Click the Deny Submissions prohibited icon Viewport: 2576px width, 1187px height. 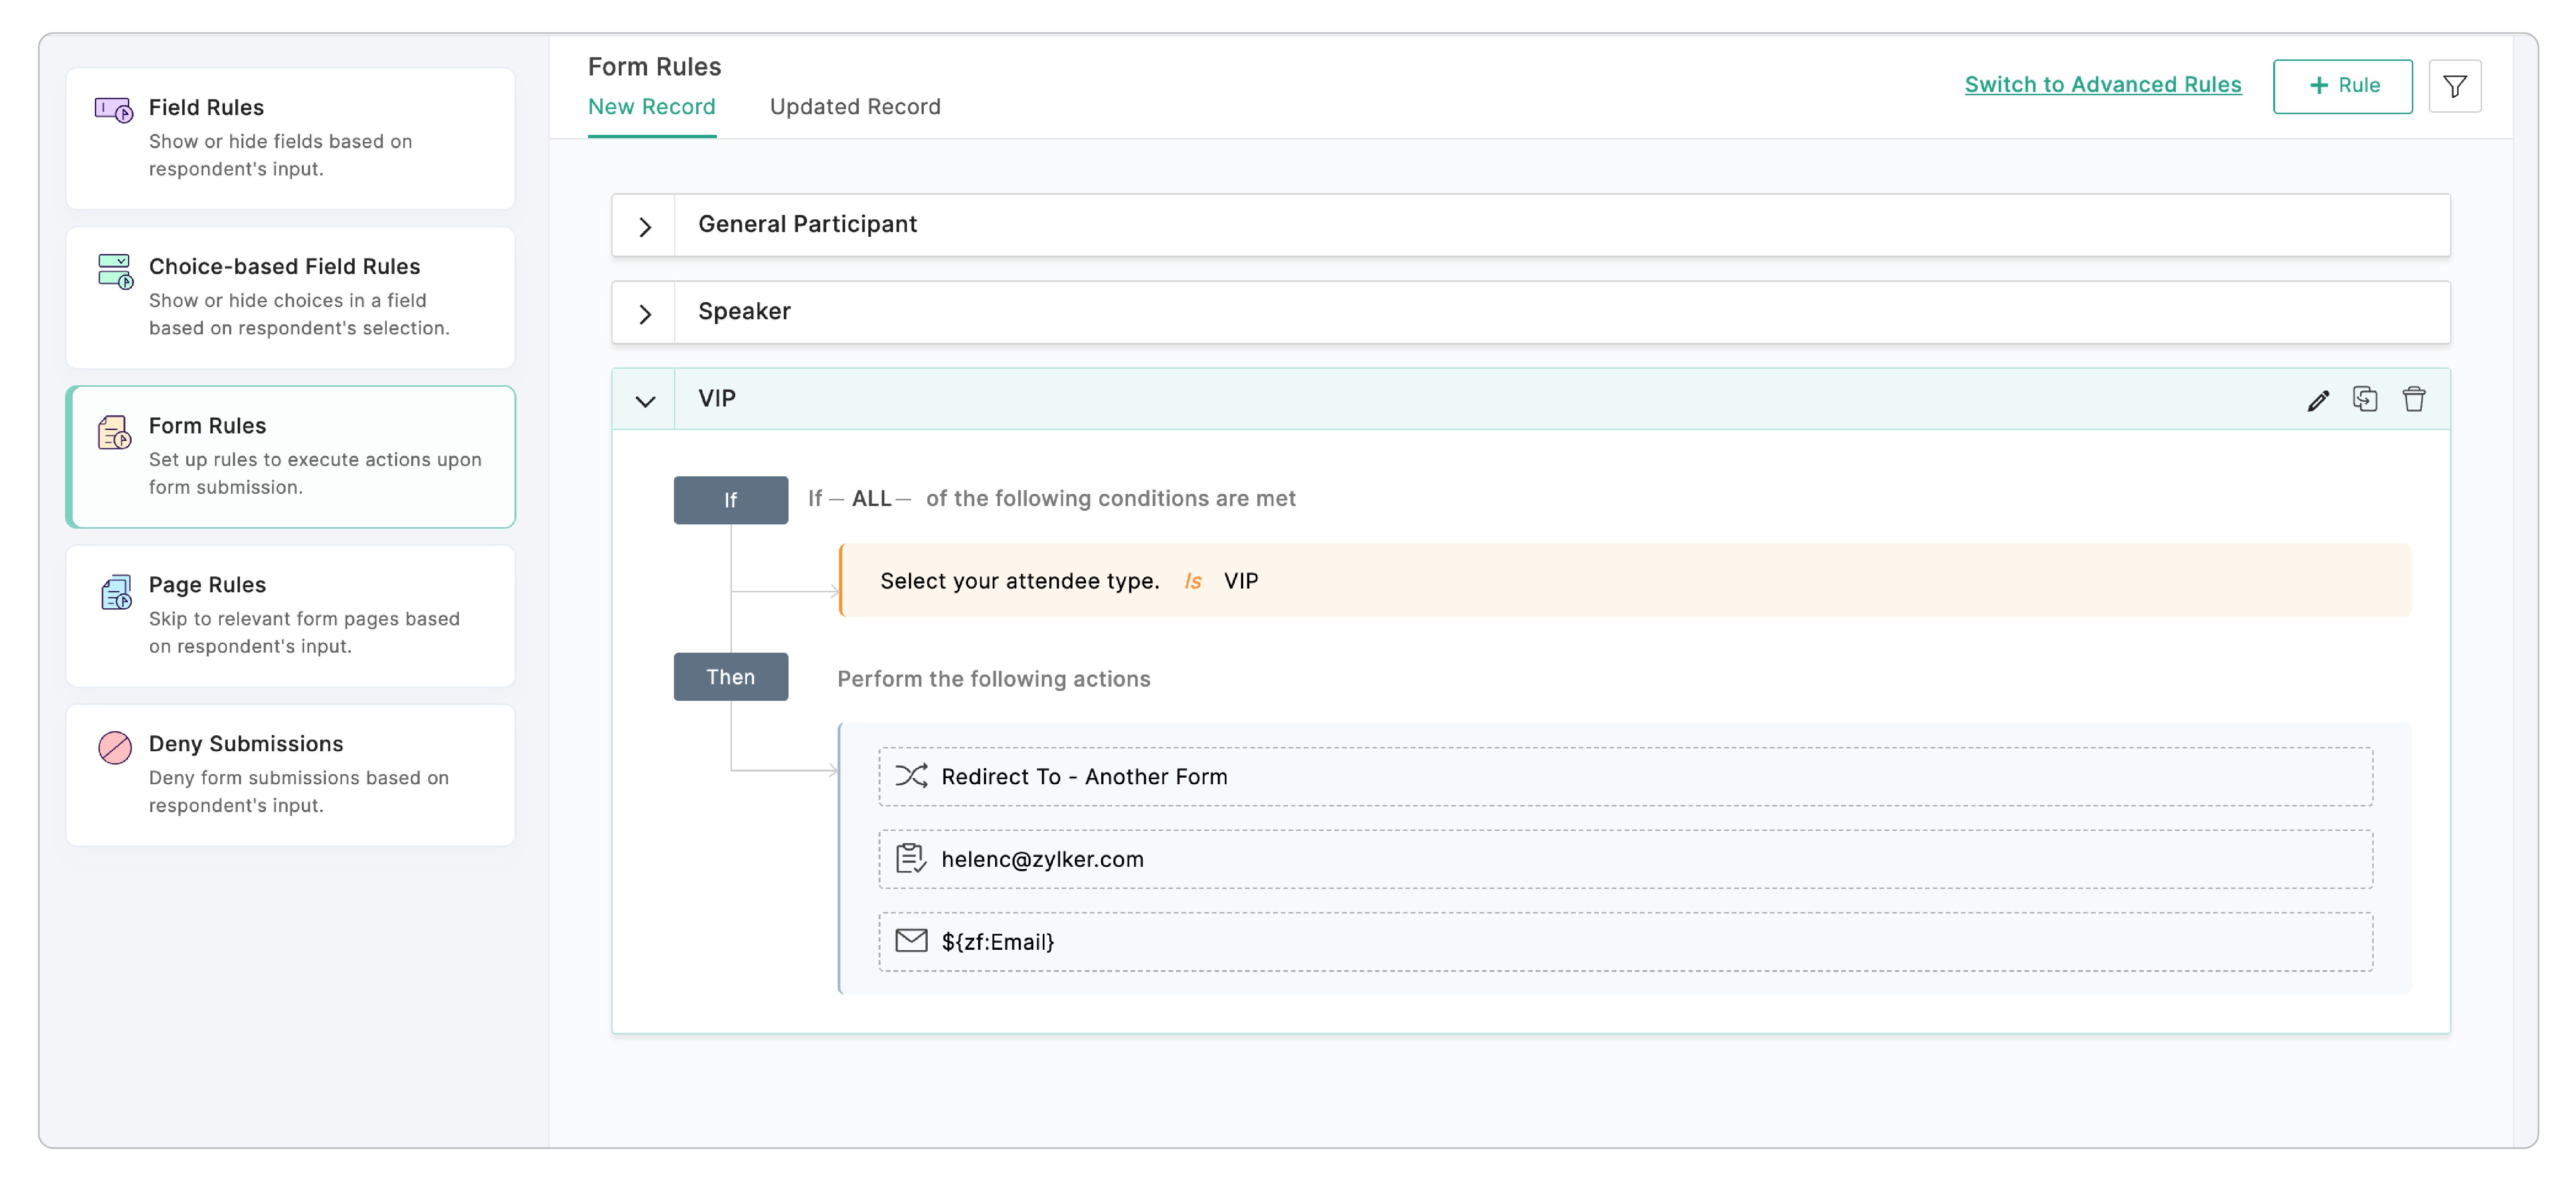(x=115, y=747)
